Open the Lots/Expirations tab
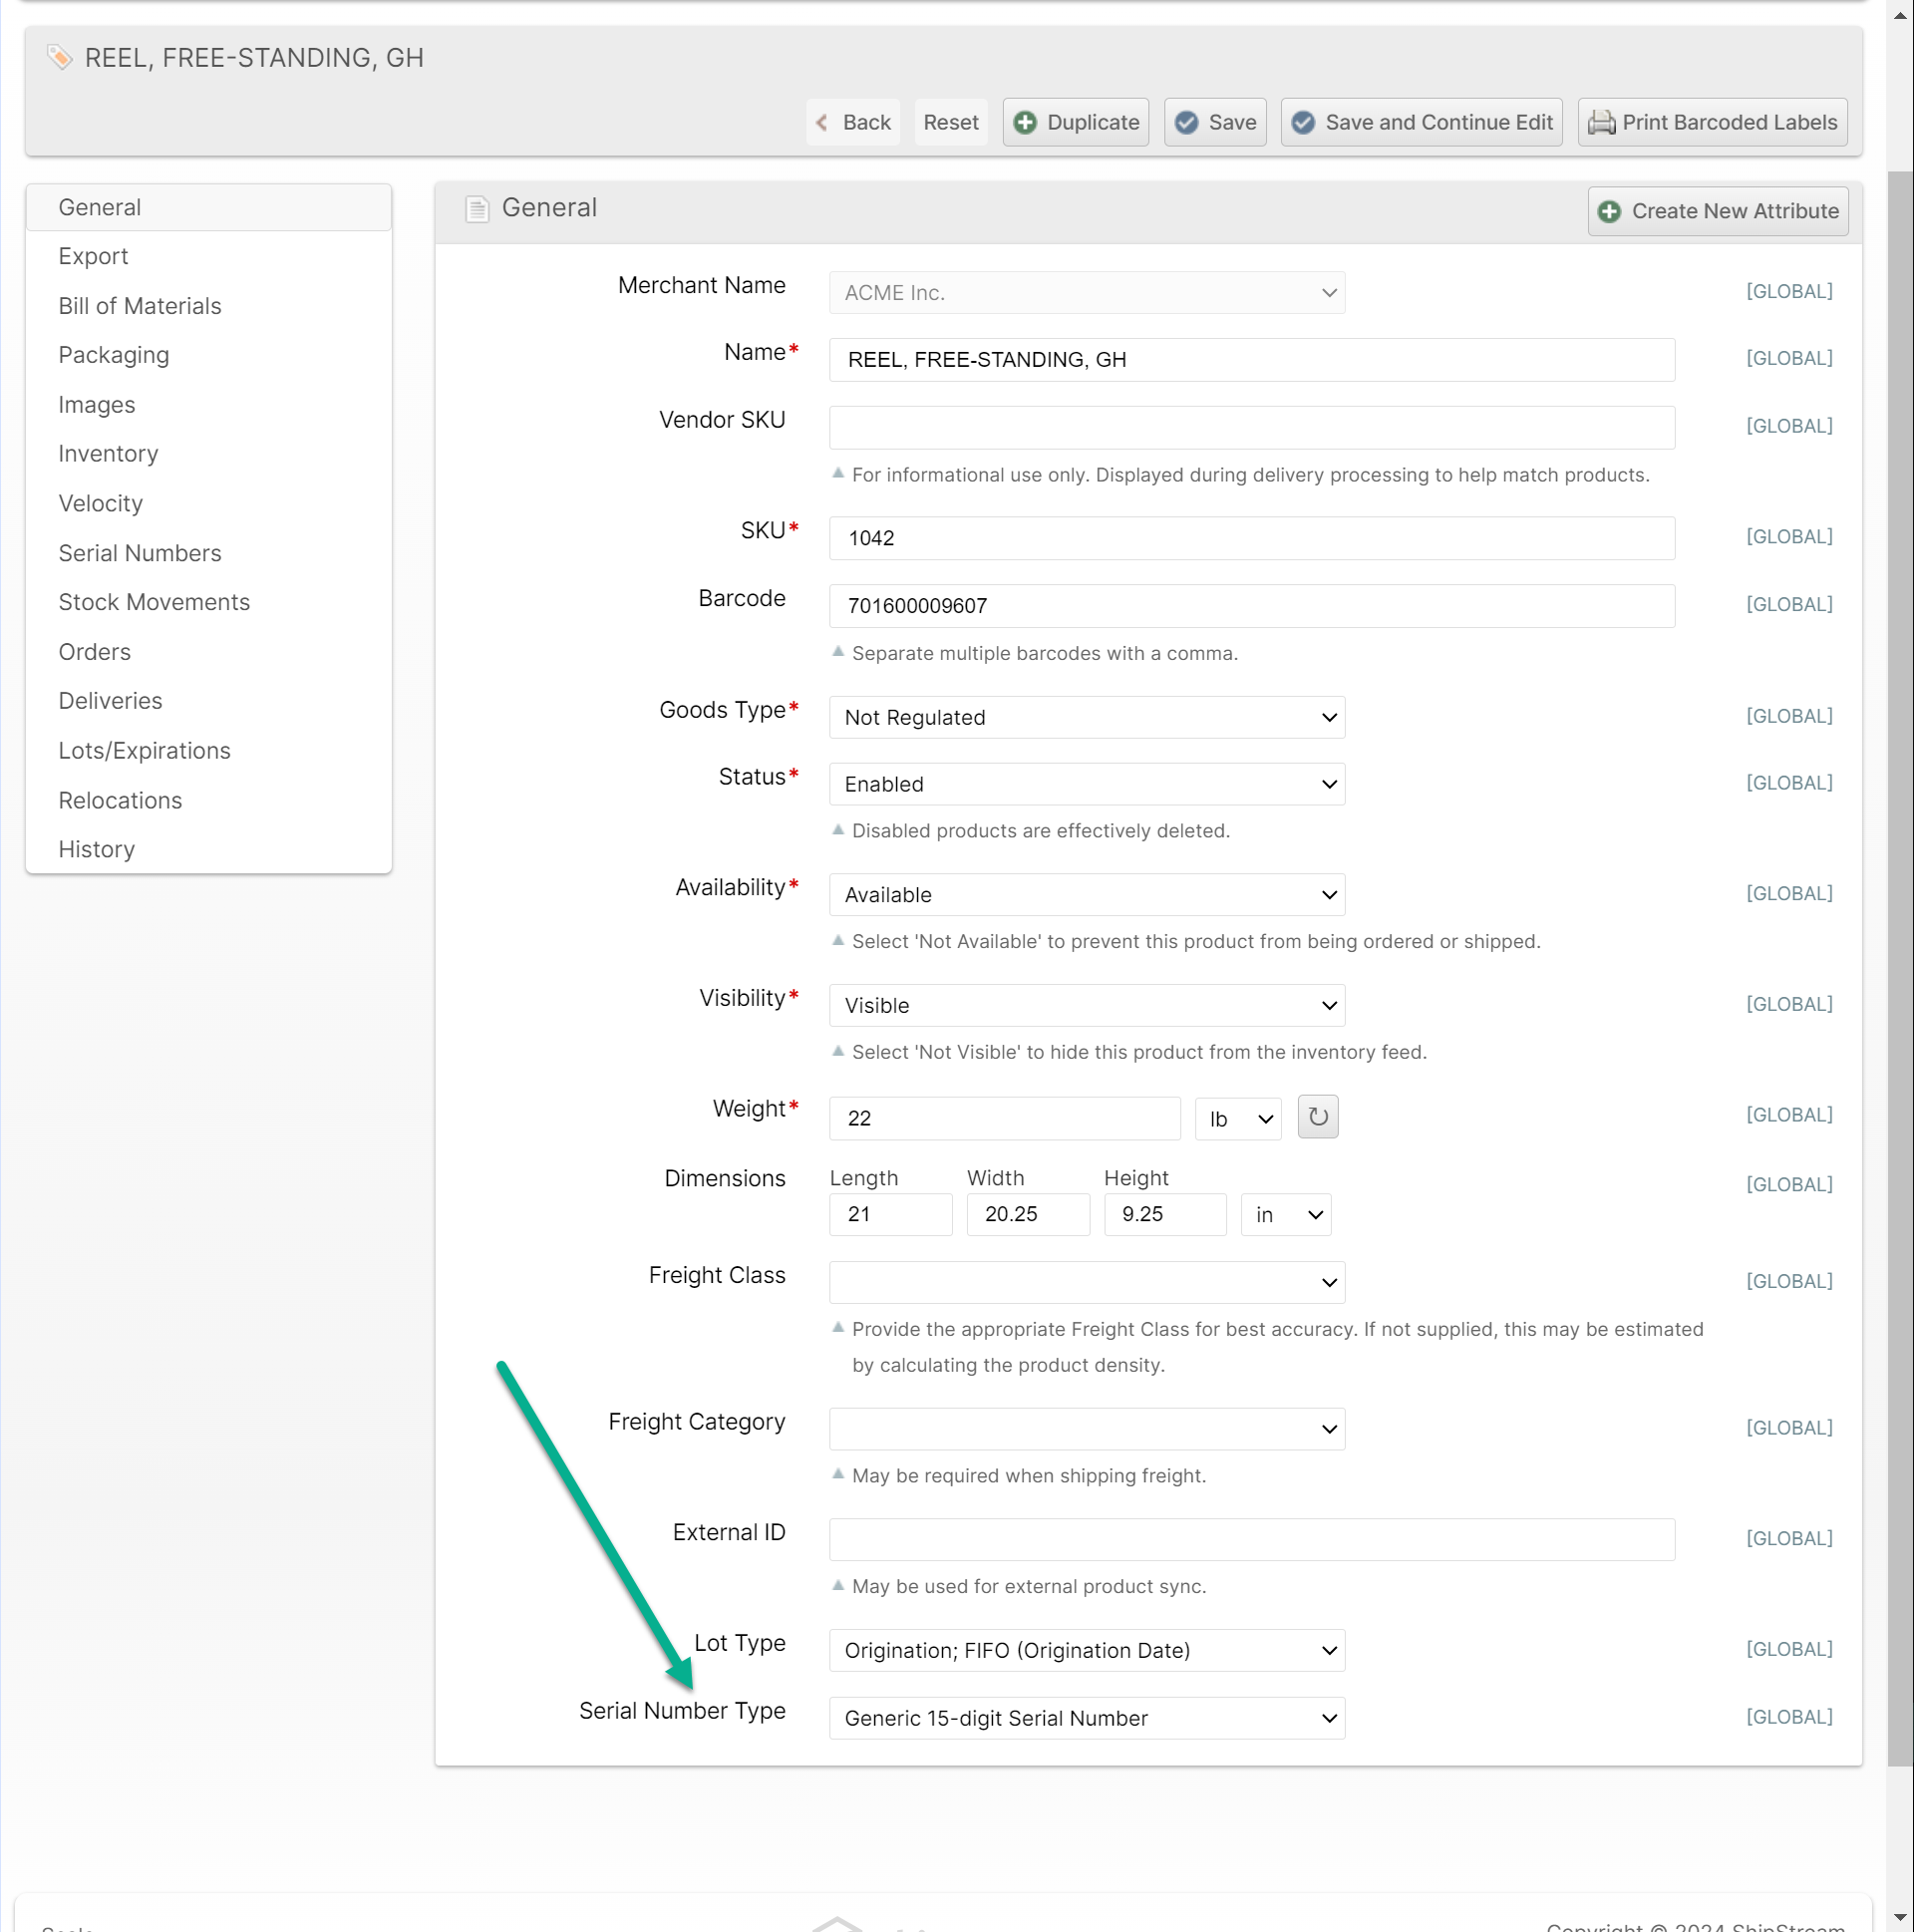 [144, 751]
